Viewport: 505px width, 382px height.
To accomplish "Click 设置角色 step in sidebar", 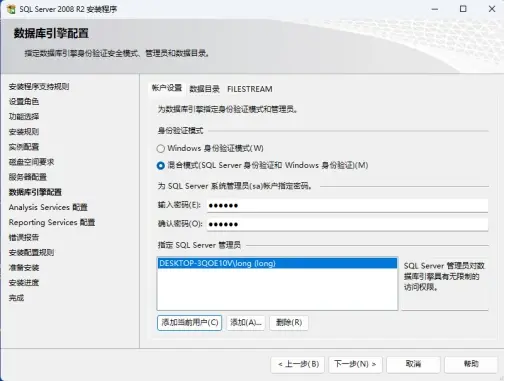I will (24, 102).
